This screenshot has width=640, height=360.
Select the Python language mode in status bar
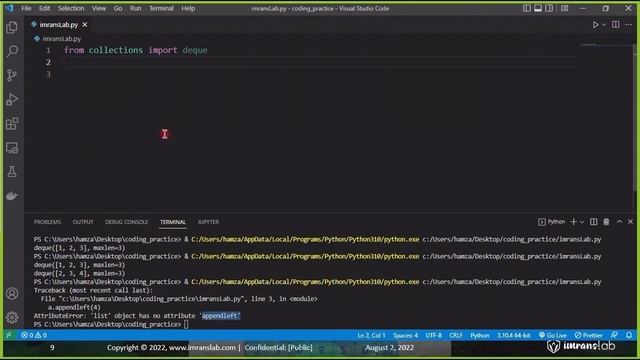pyautogui.click(x=480, y=335)
